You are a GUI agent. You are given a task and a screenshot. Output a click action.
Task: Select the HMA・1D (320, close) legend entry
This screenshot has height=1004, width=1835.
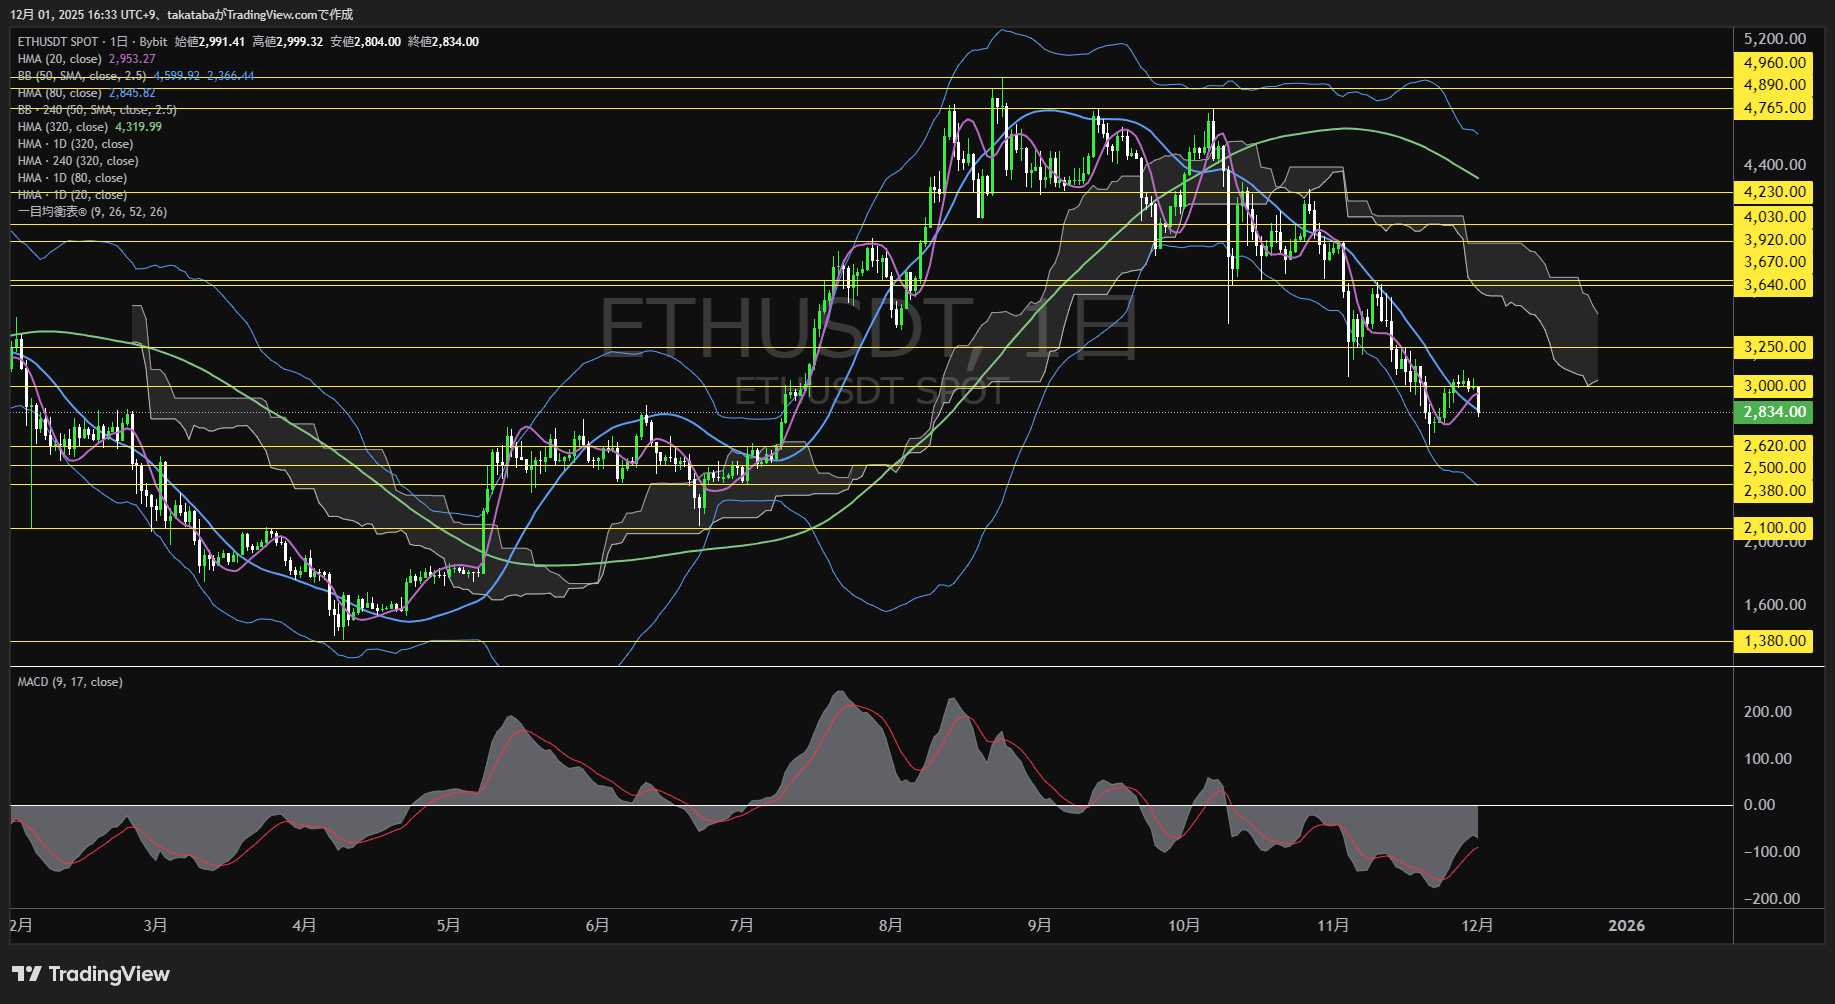pos(74,143)
